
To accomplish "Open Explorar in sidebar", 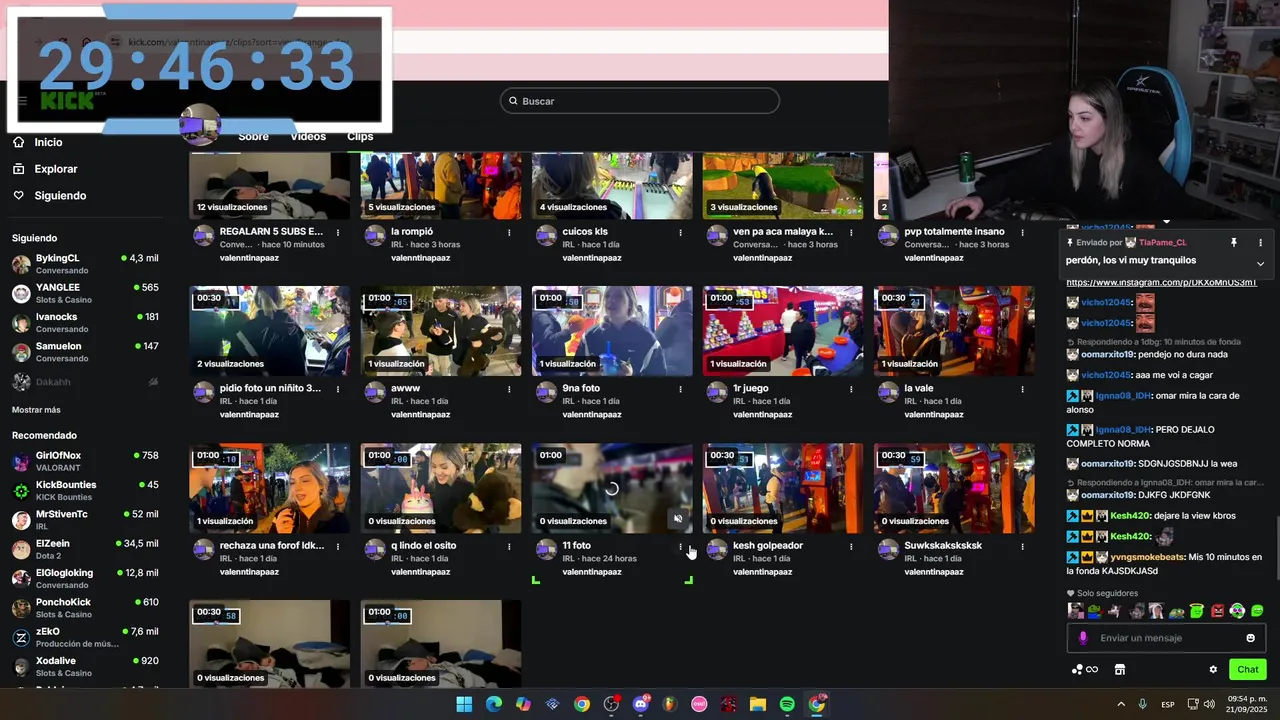I will coord(55,169).
